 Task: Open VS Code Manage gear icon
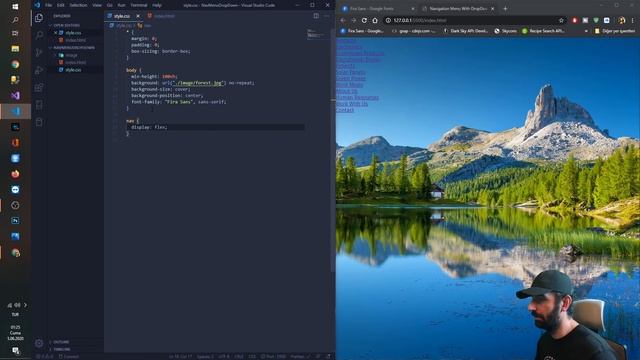click(39, 343)
